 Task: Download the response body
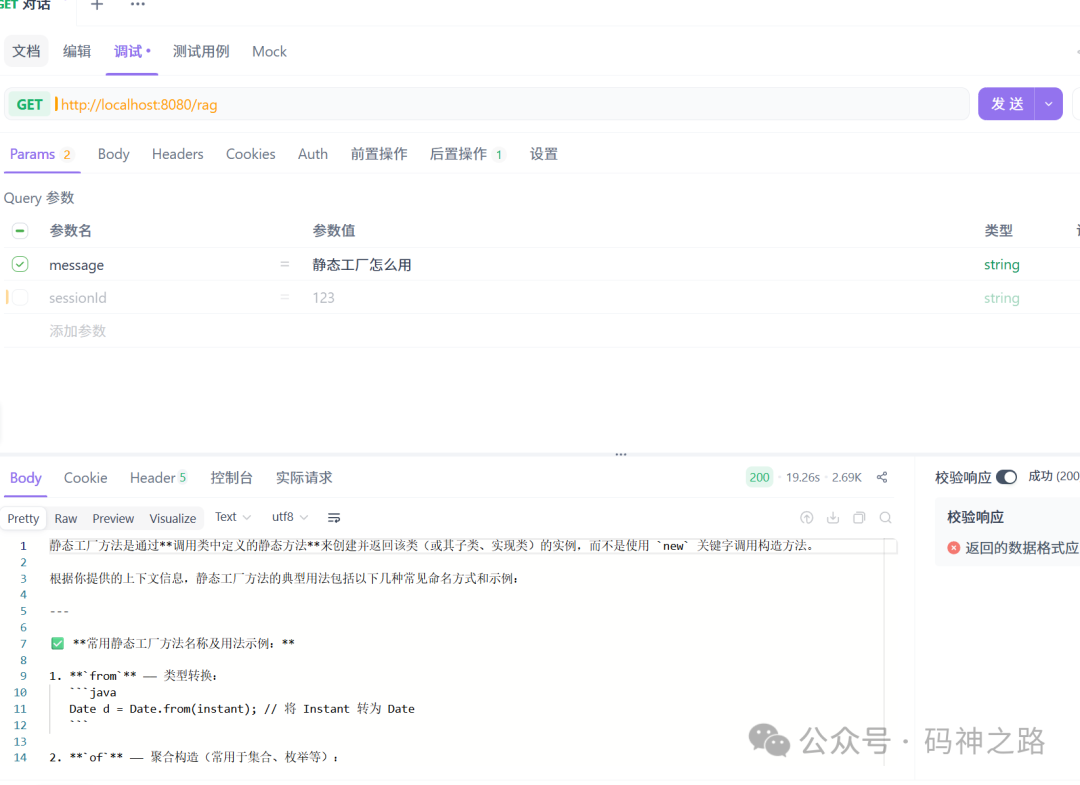coord(832,518)
